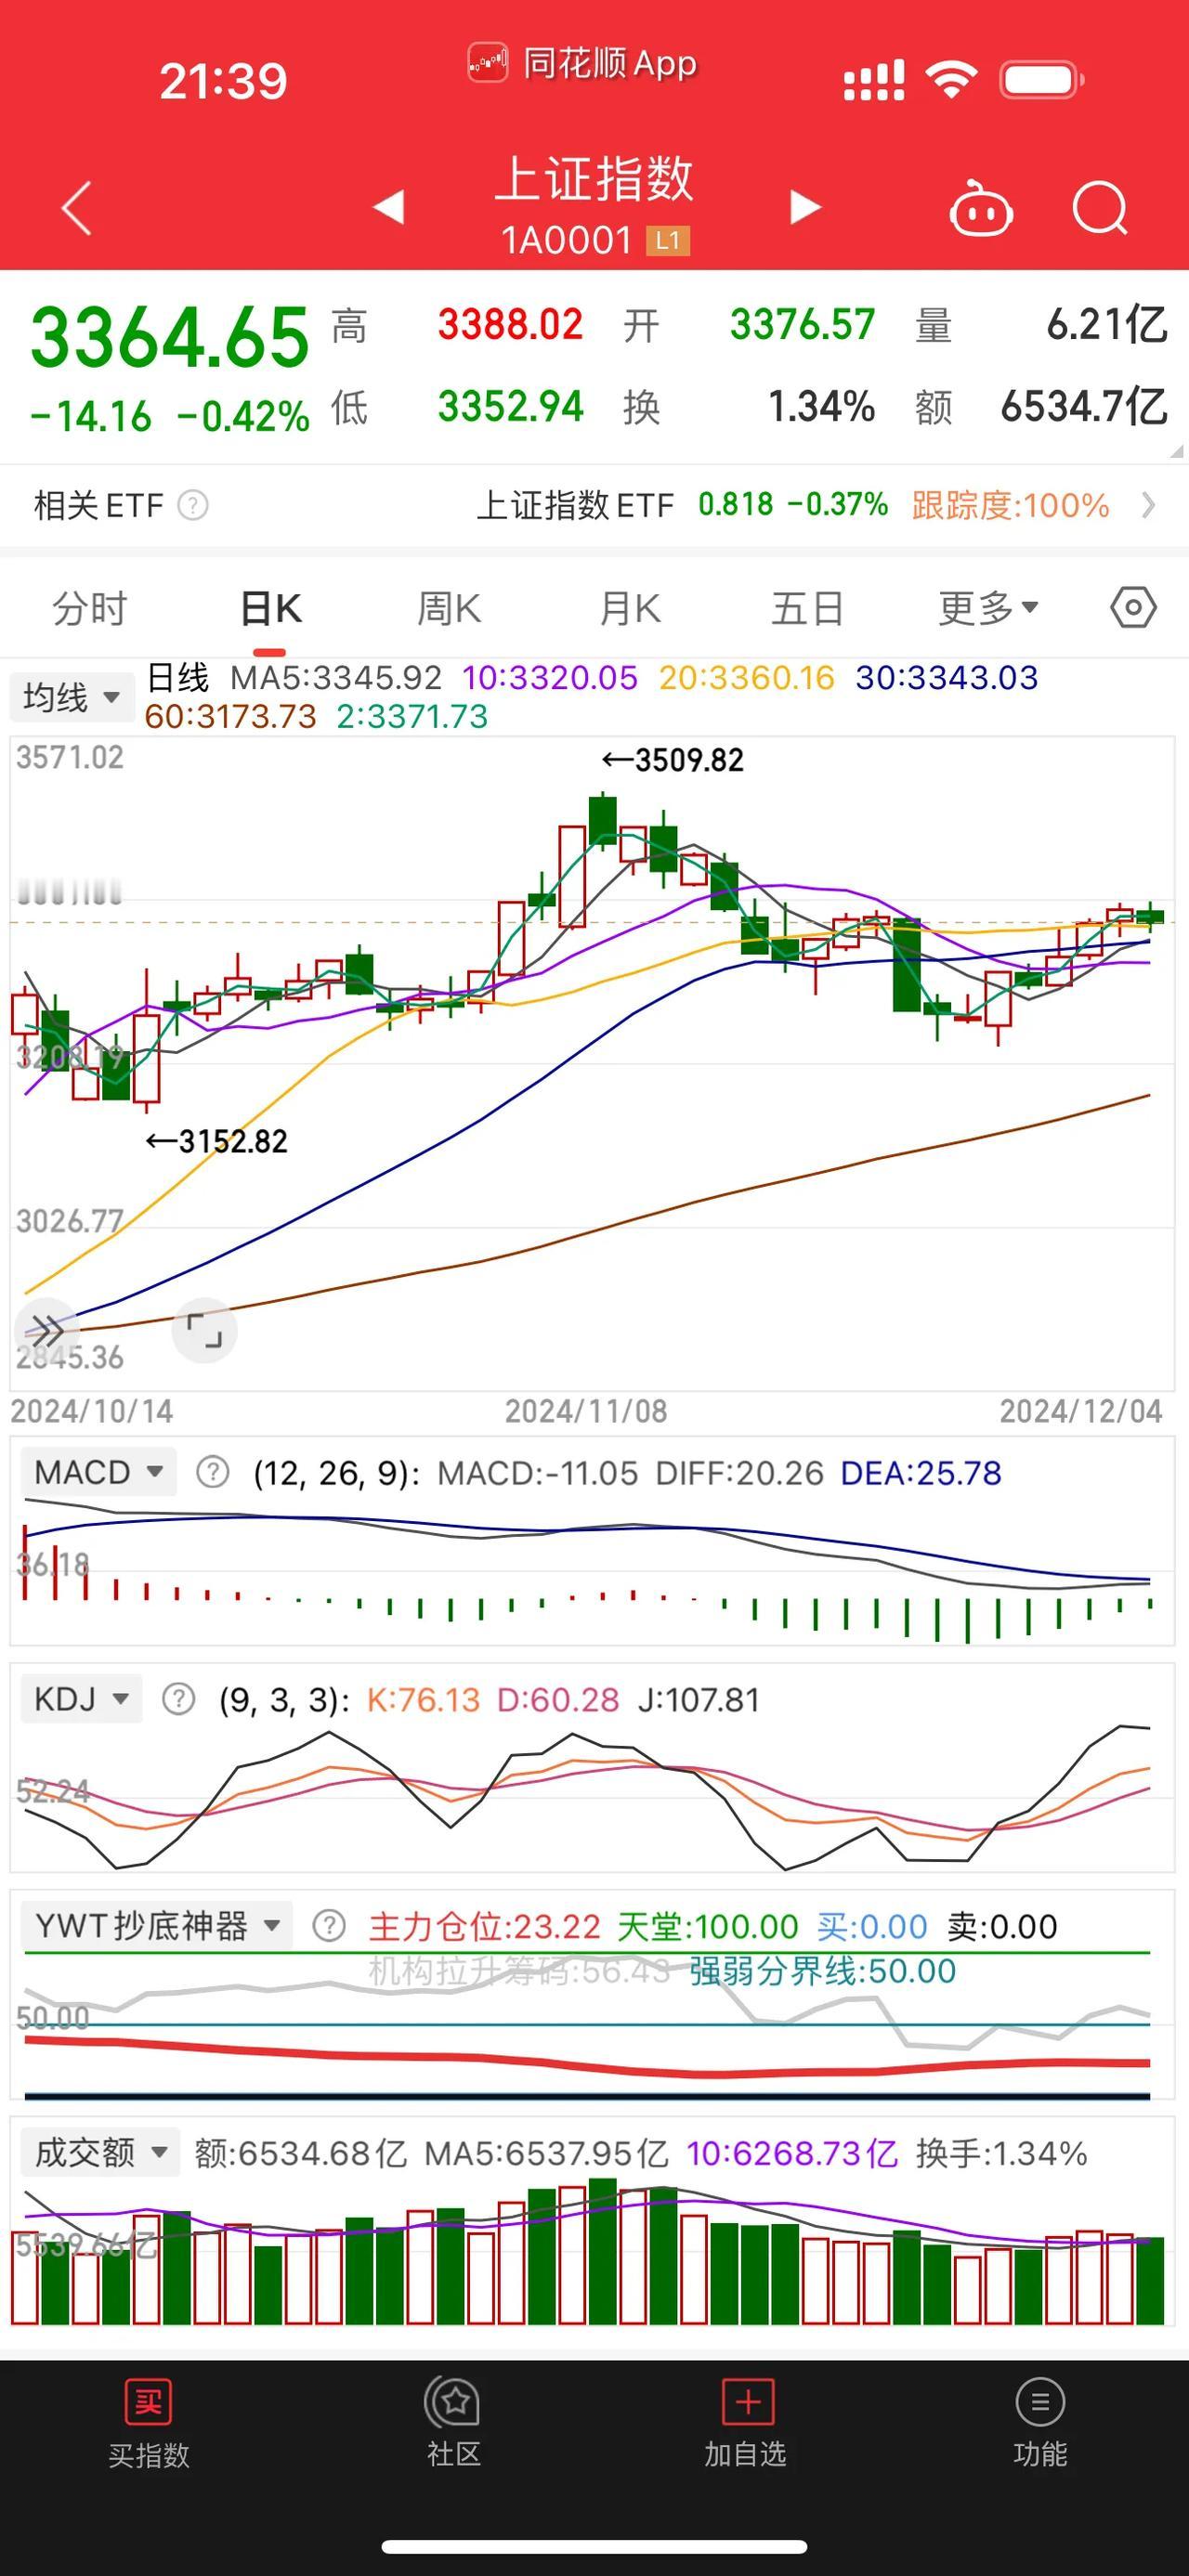This screenshot has width=1189, height=2576.
Task: Switch to 分时 tab
Action: click(x=90, y=608)
